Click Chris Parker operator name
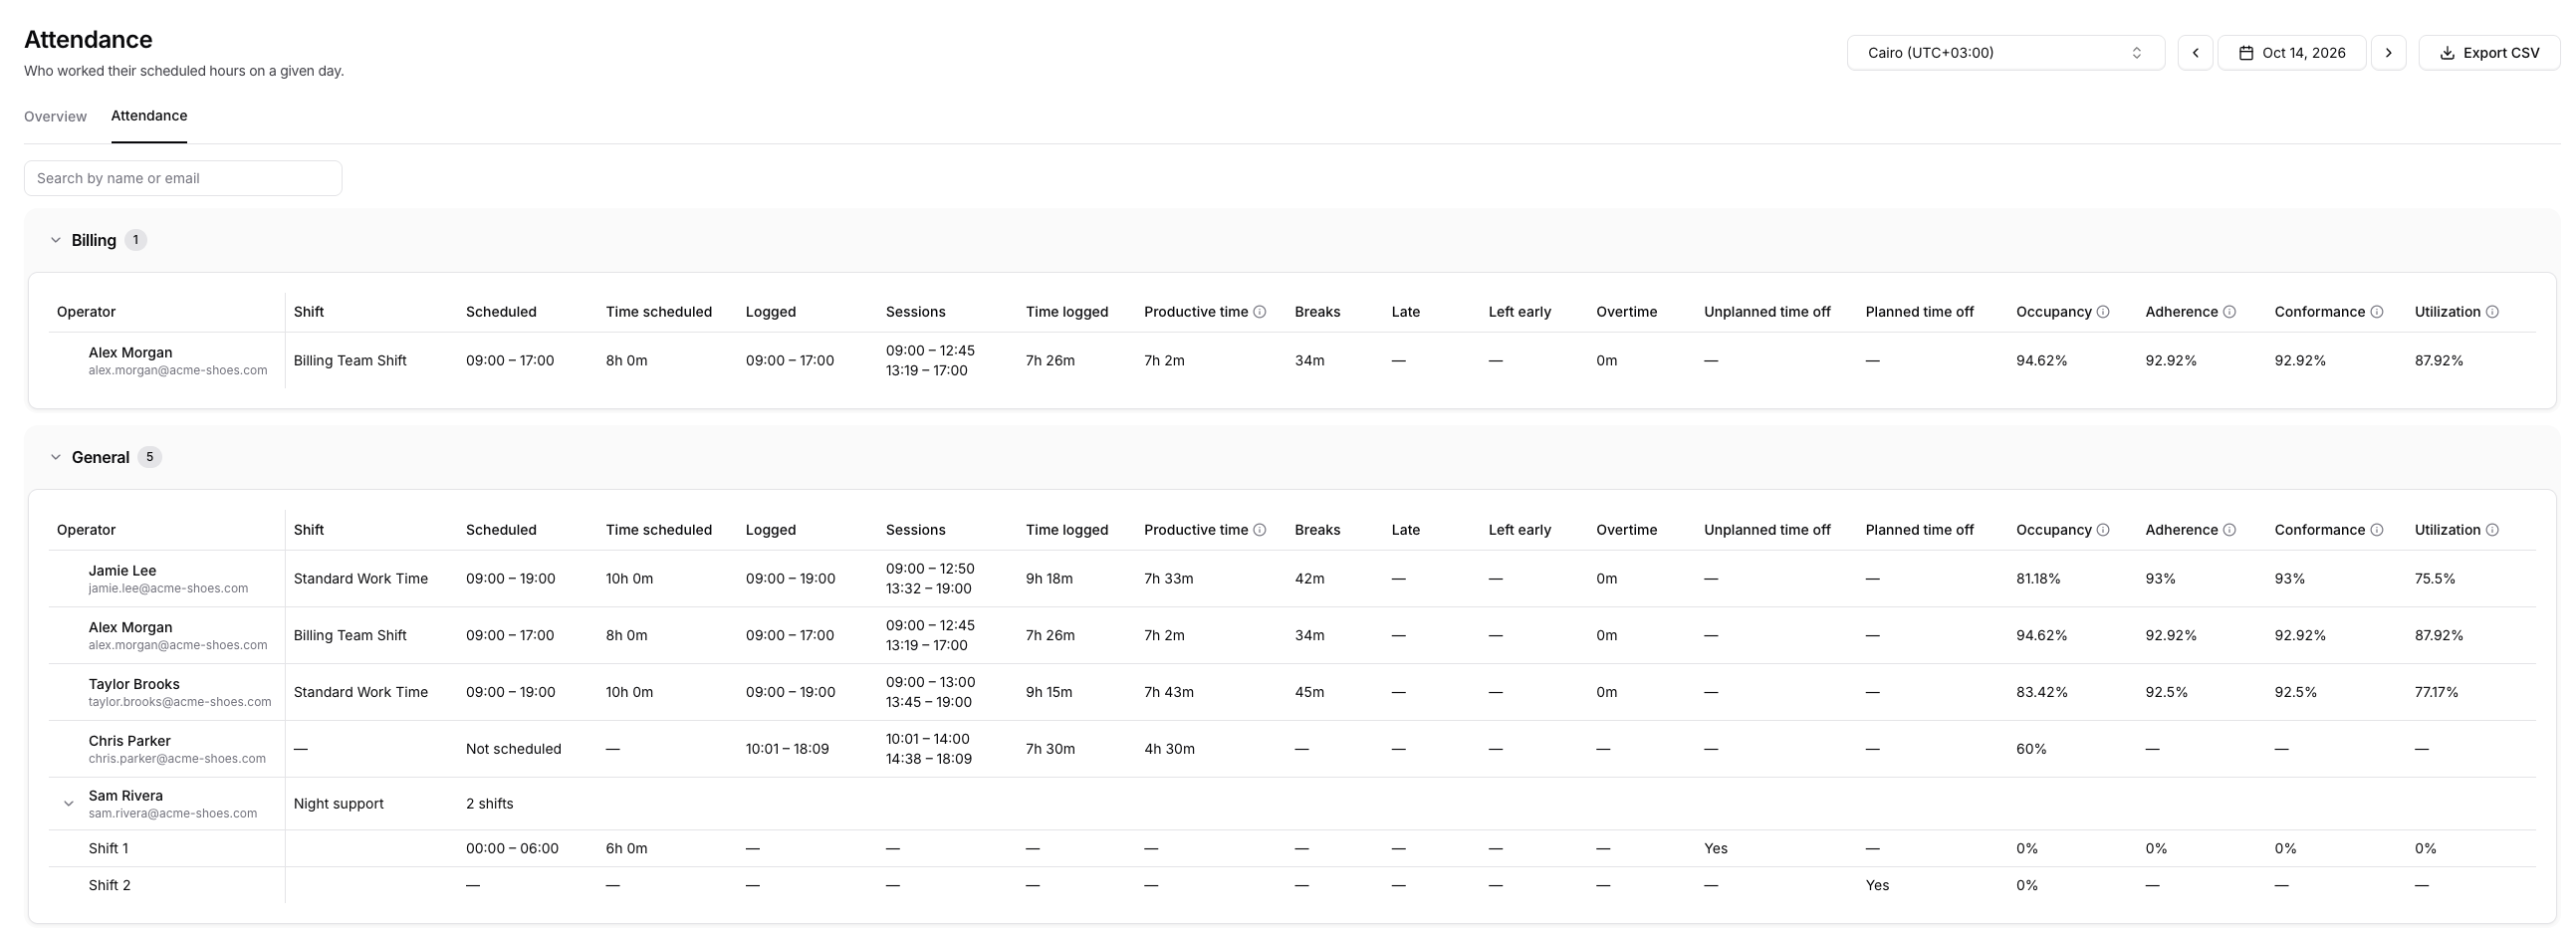Screen dimensions: 2576x931 click(x=129, y=741)
